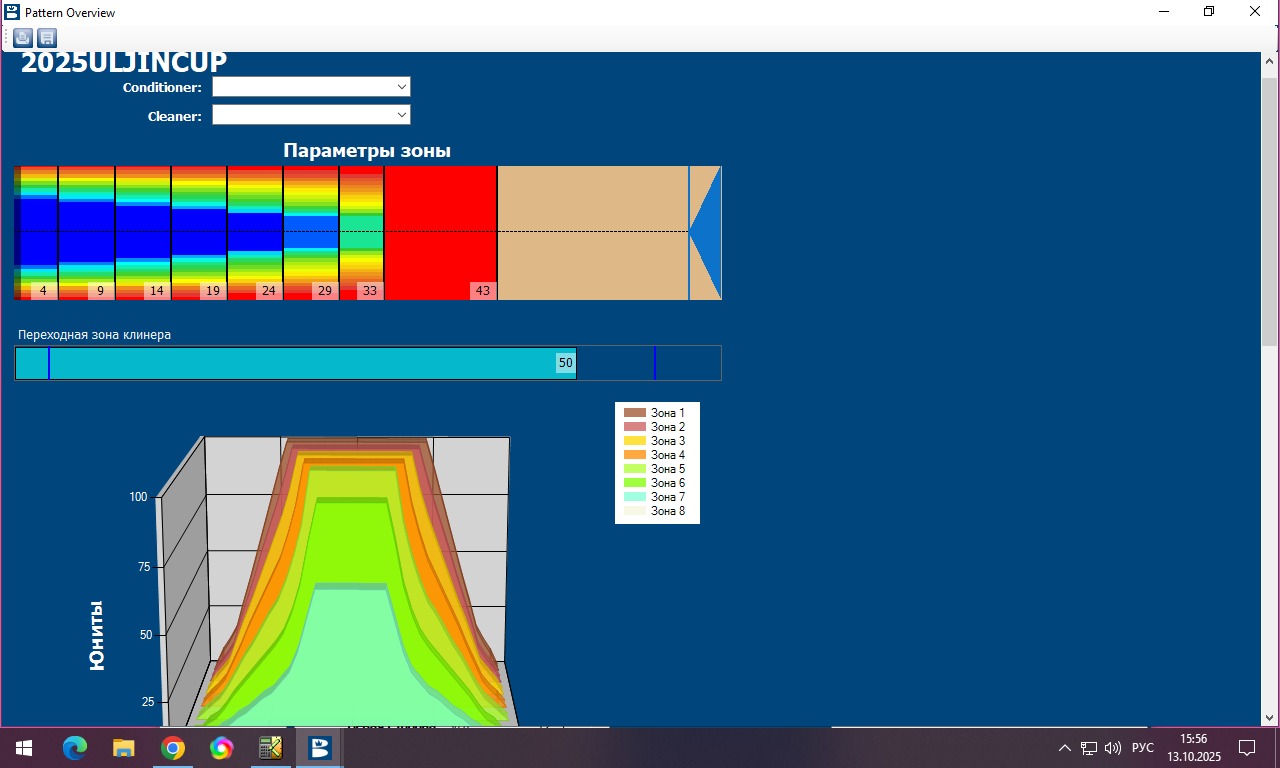Switch the РУС input language indicator
This screenshot has height=768, width=1280.
tap(1142, 748)
